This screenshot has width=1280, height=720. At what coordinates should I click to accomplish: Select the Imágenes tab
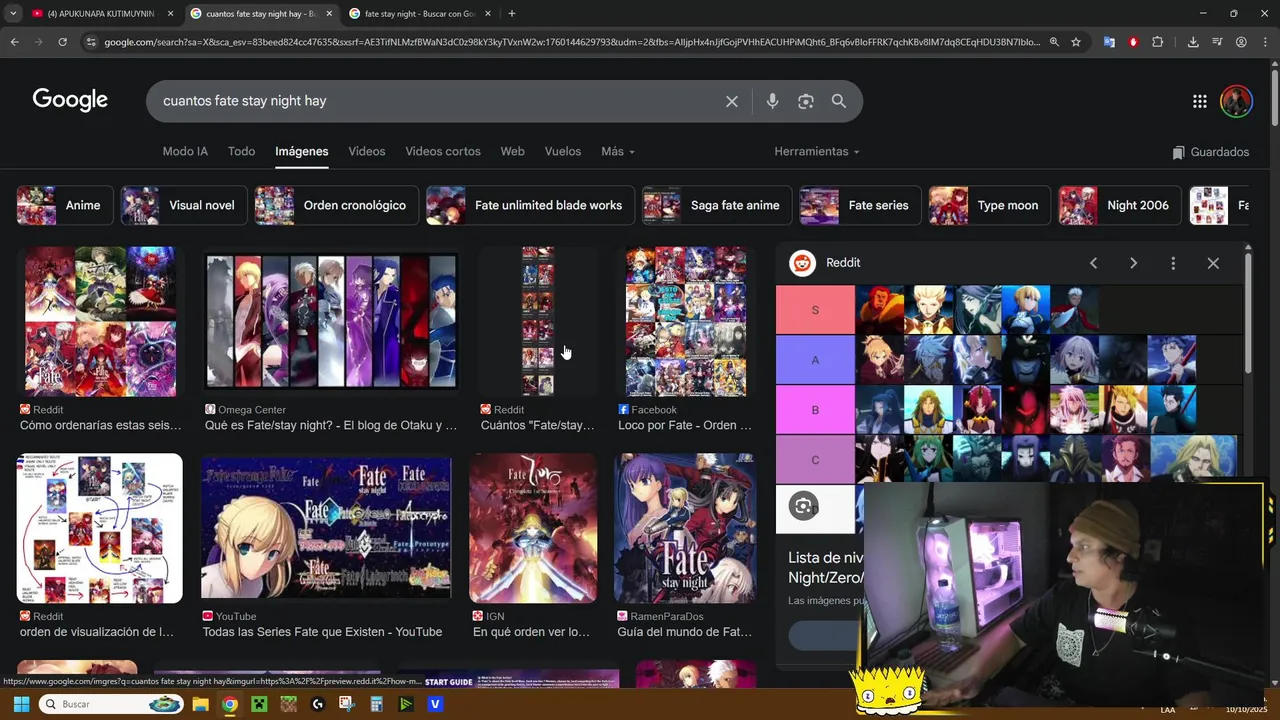click(x=302, y=151)
